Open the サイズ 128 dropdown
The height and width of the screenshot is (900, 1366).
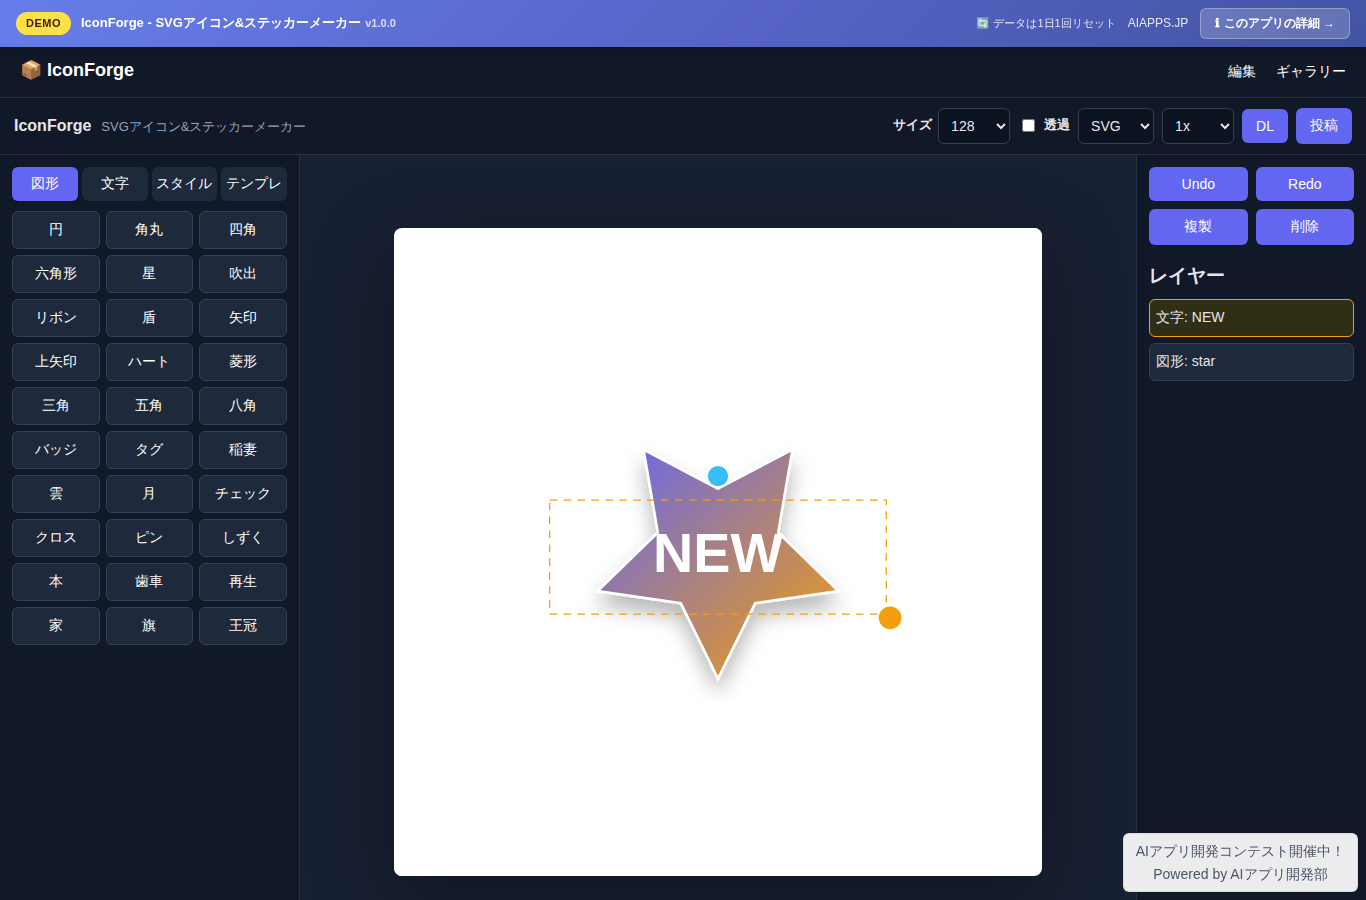974,126
